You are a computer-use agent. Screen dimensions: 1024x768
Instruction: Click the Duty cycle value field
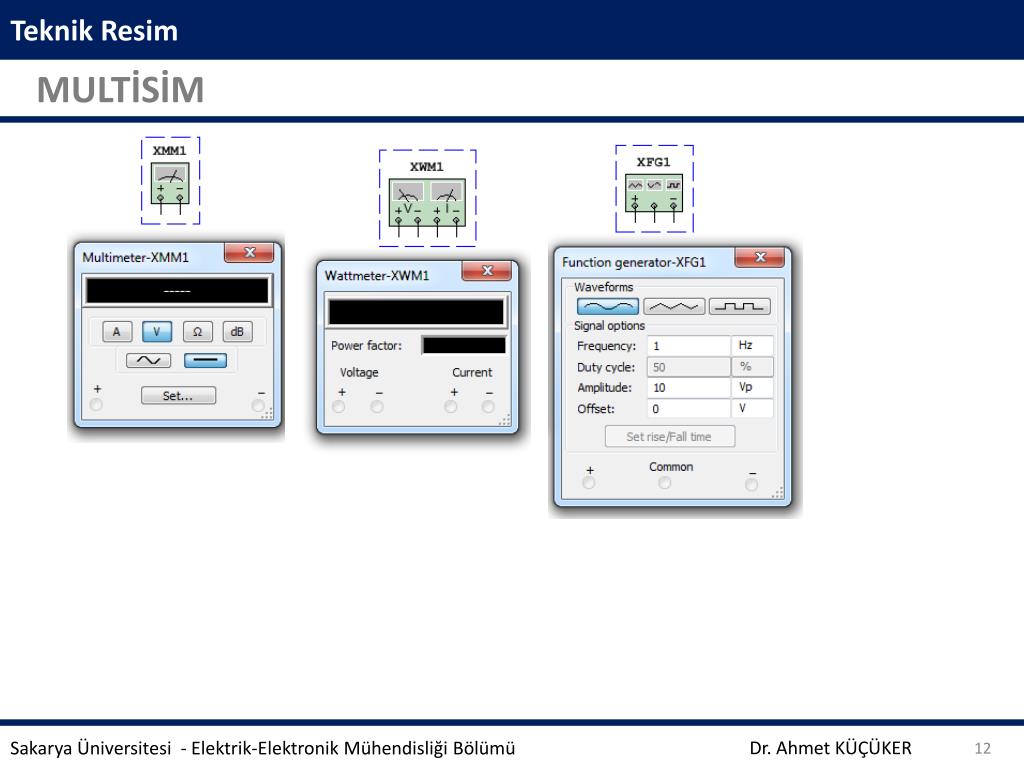pos(688,367)
